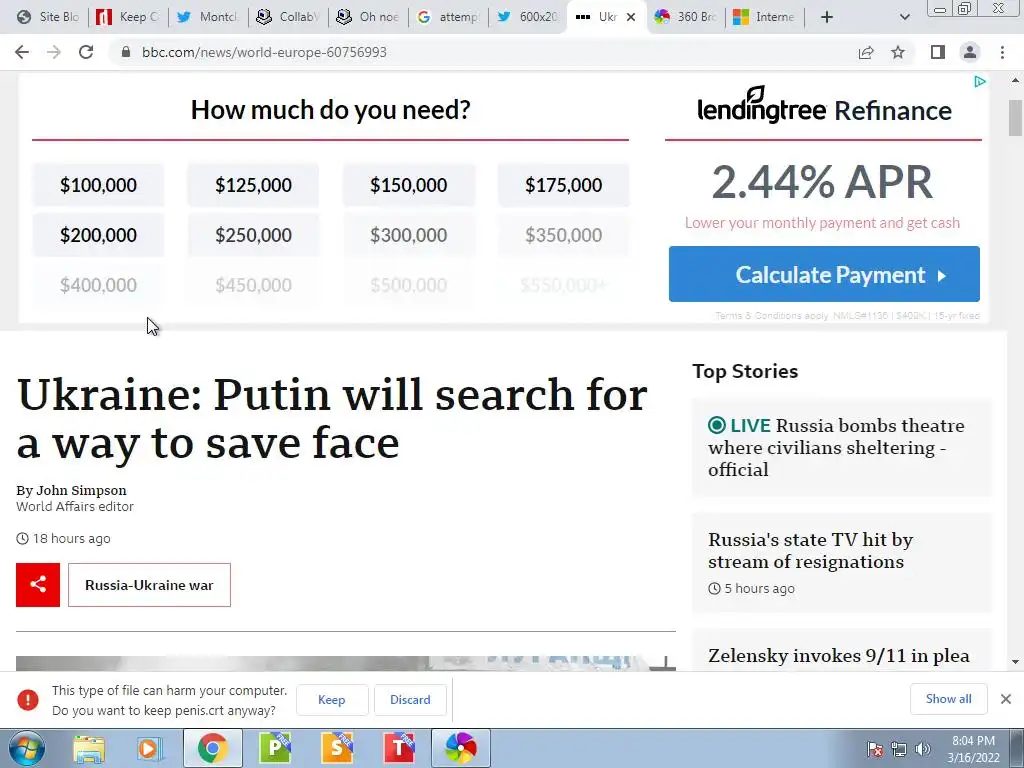Bookmark this page with the star
Screen dimensions: 1024x768
898,52
